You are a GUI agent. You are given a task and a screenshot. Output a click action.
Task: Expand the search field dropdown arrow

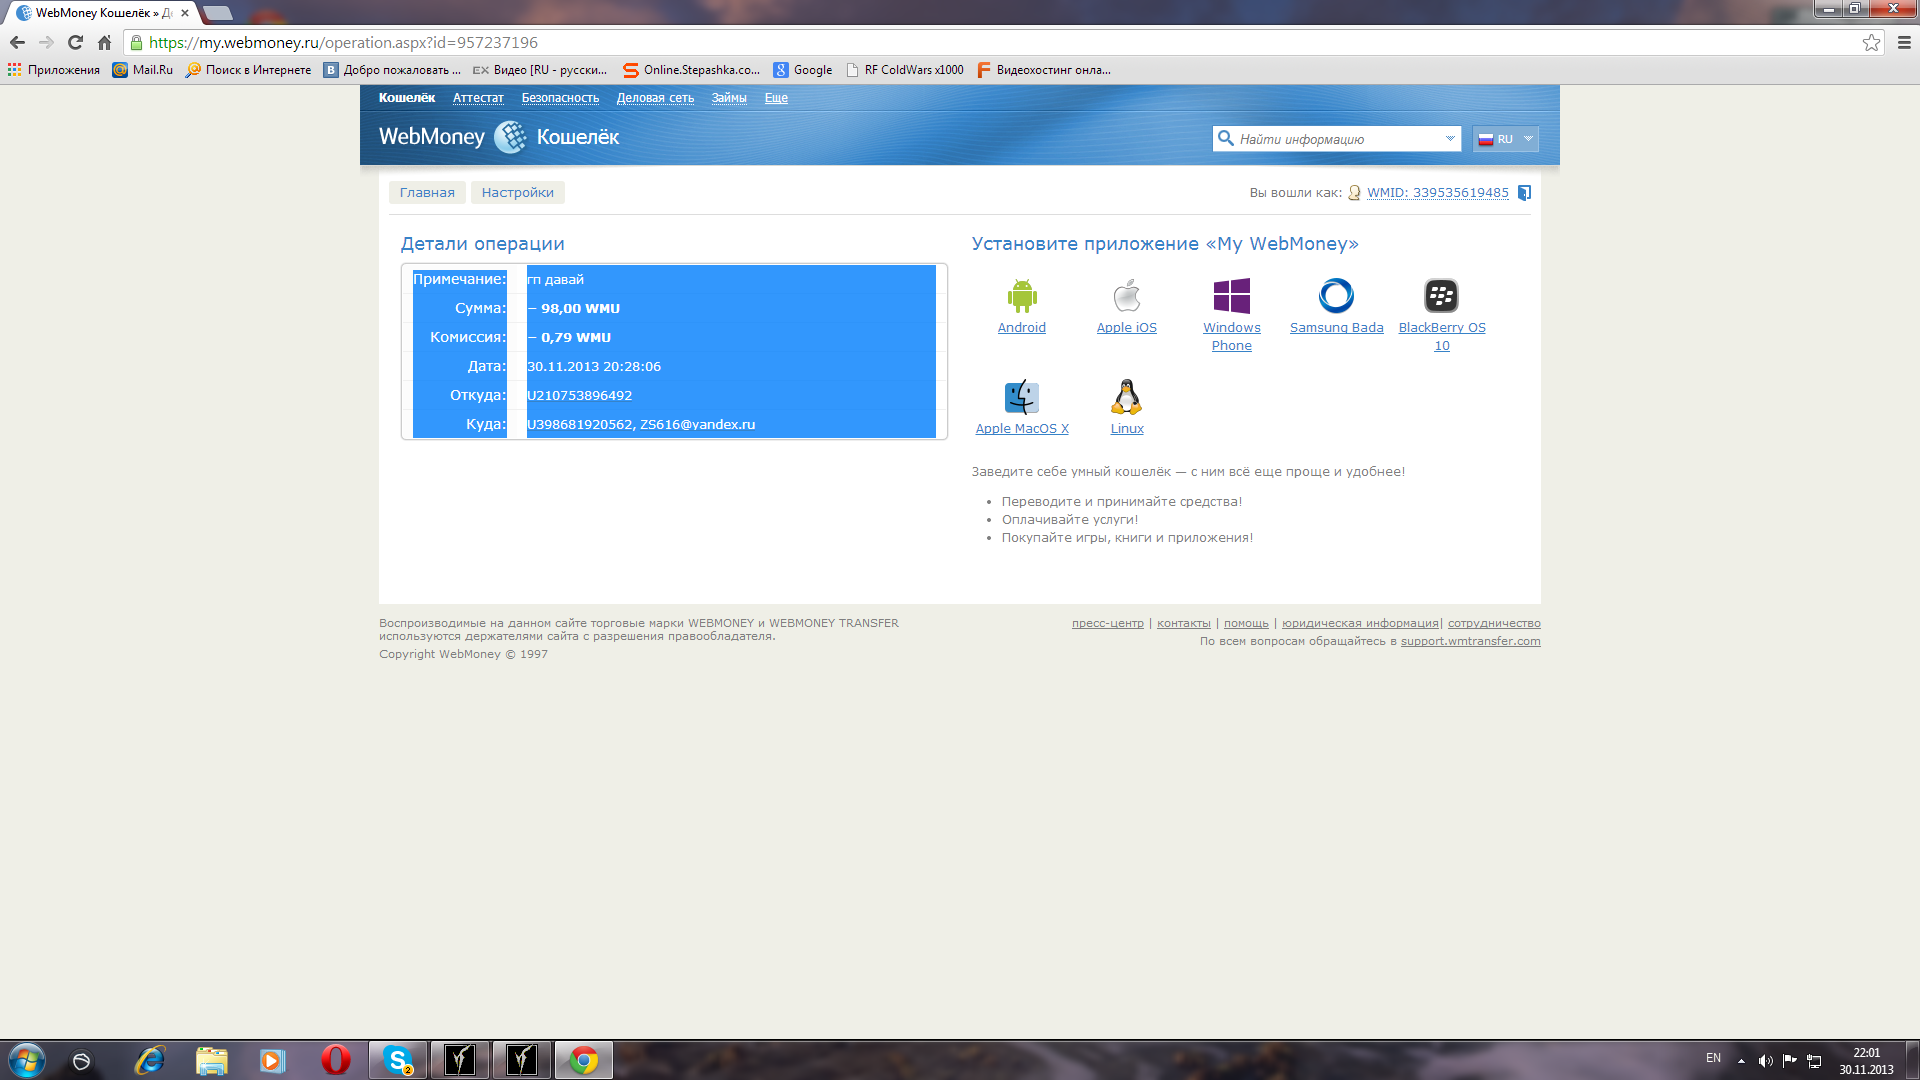click(x=1450, y=139)
